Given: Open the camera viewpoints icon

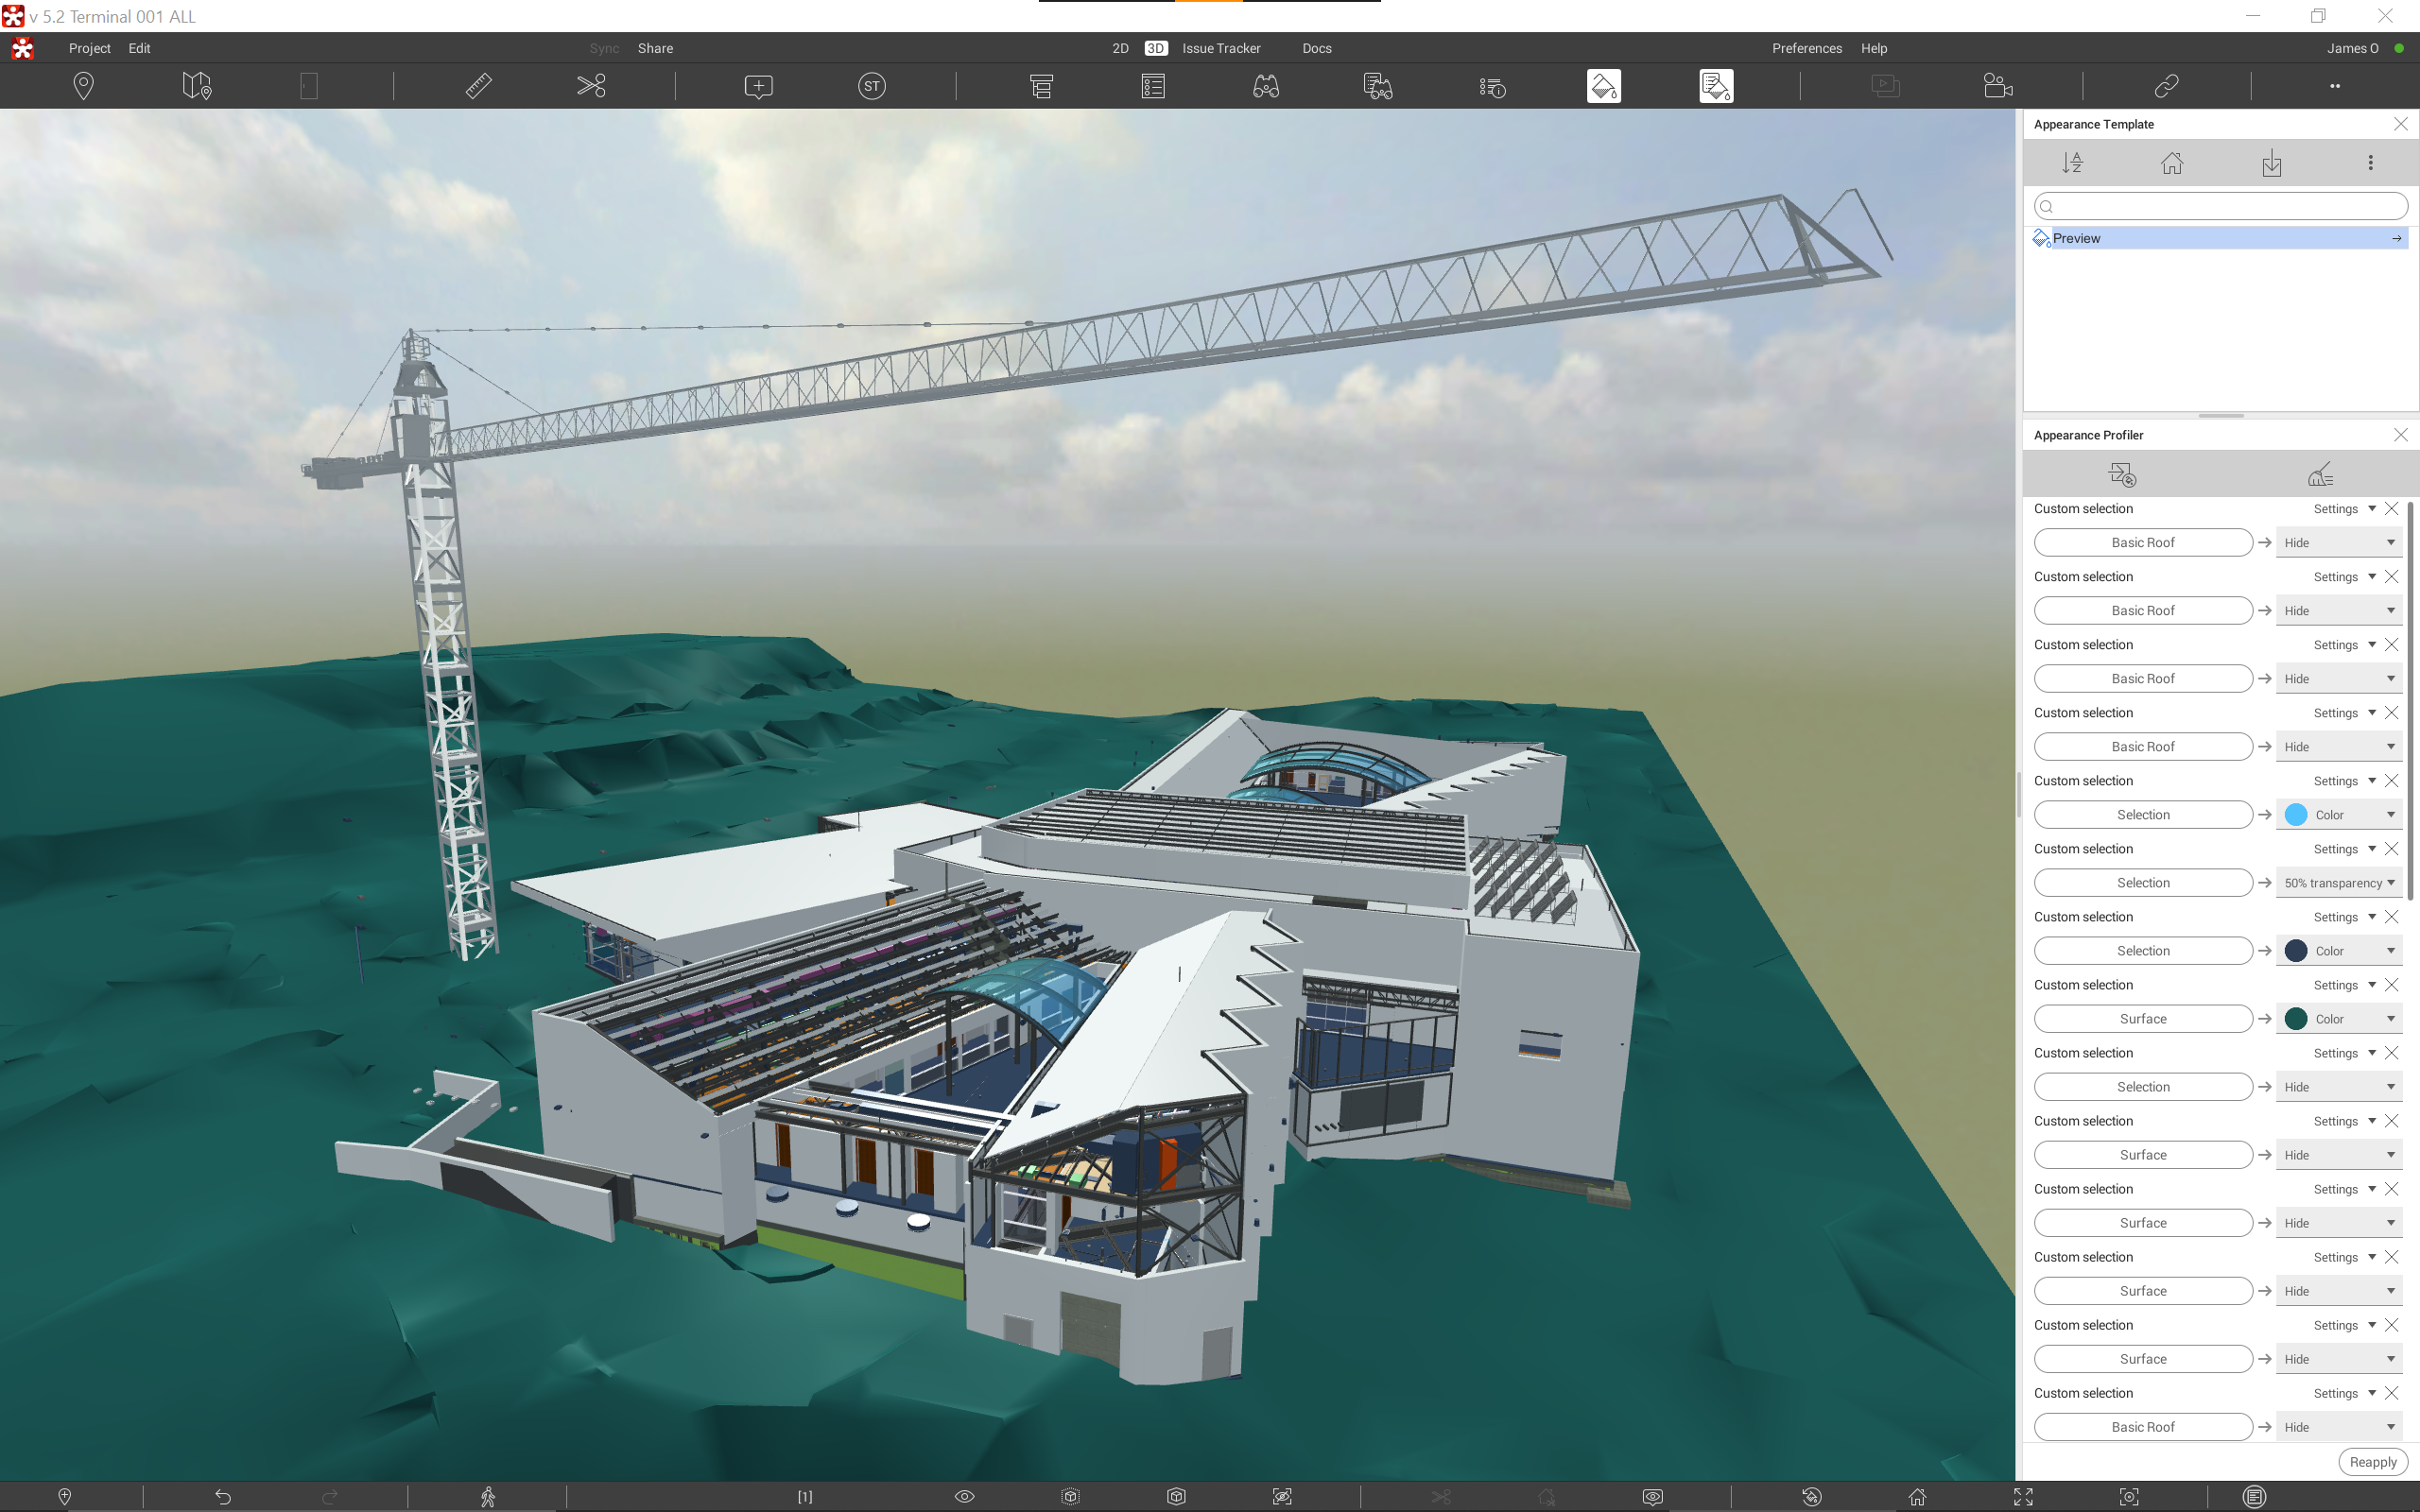Looking at the screenshot, I should coord(1998,86).
